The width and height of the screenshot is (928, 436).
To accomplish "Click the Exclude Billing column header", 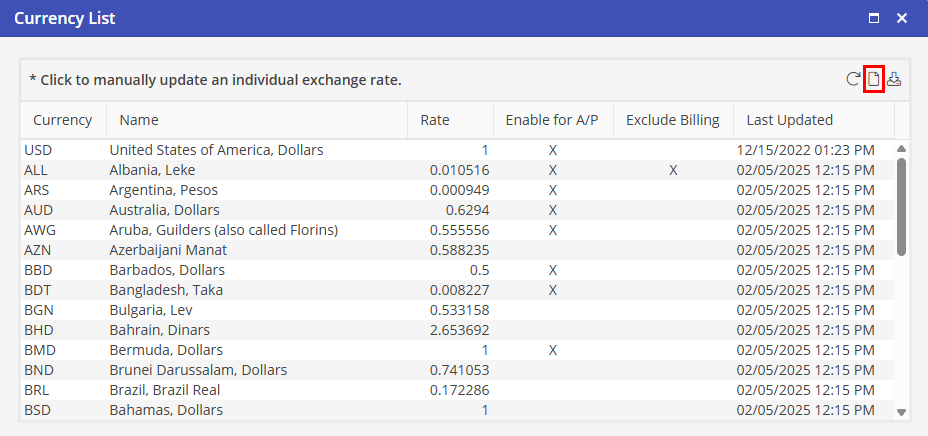I will coord(672,120).
